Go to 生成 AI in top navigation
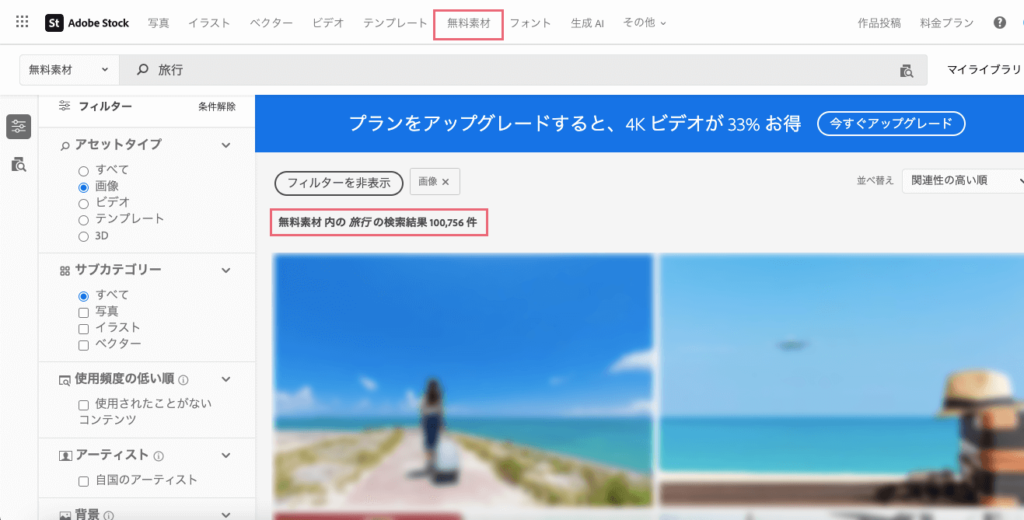The width and height of the screenshot is (1024, 520). click(587, 23)
